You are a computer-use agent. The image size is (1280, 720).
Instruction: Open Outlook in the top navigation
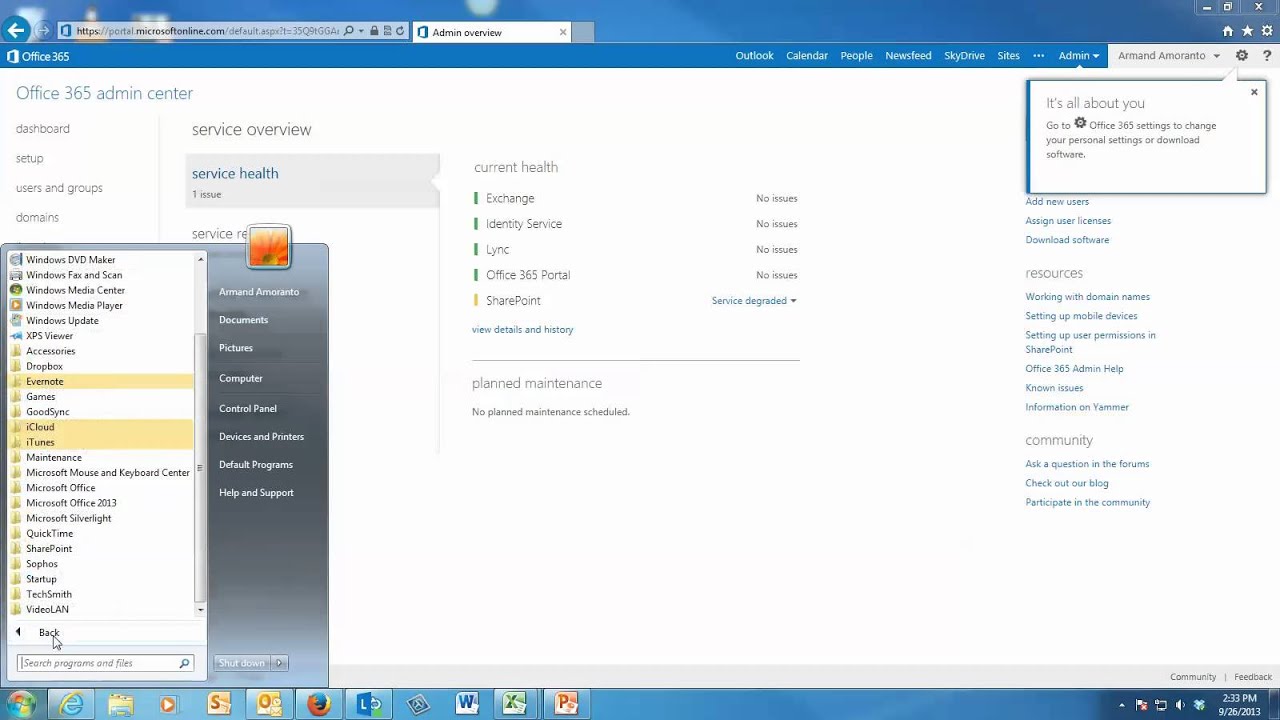(754, 56)
